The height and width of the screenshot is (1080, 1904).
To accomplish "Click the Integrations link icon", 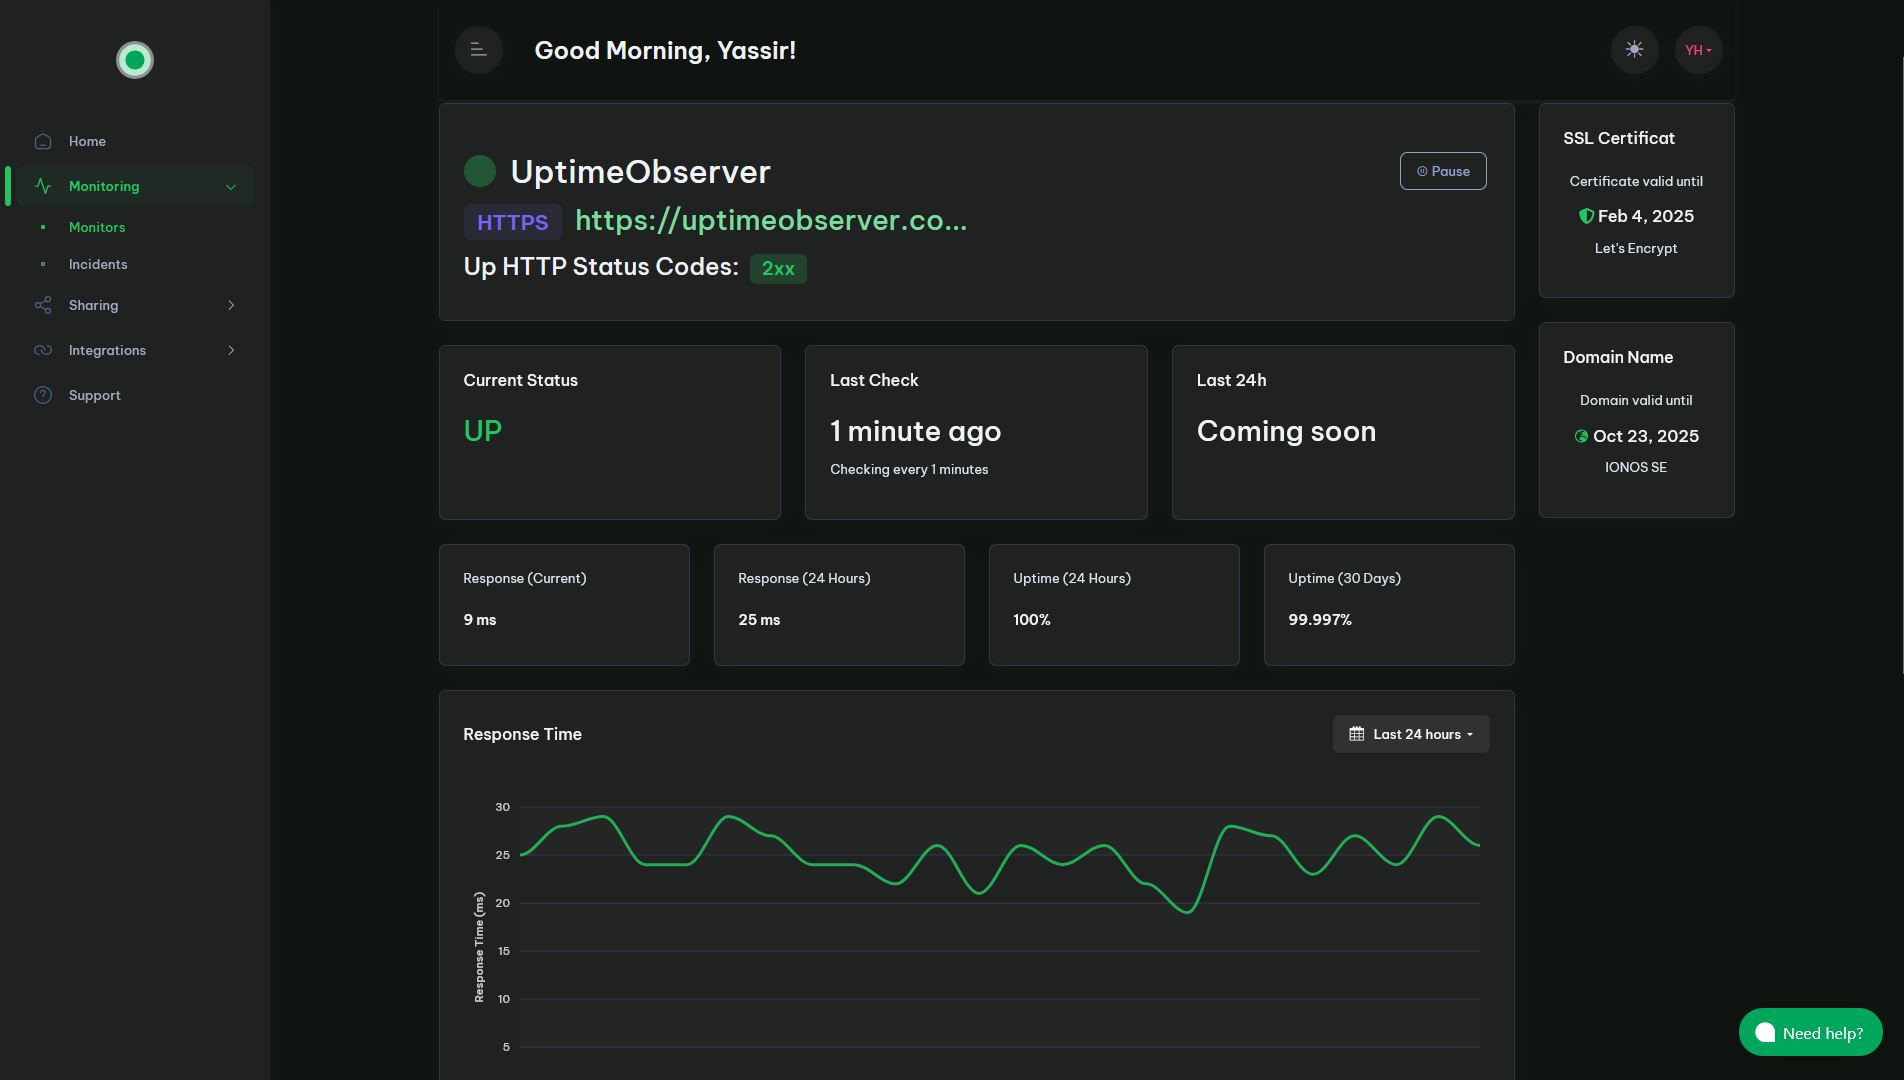I will pyautogui.click(x=43, y=350).
